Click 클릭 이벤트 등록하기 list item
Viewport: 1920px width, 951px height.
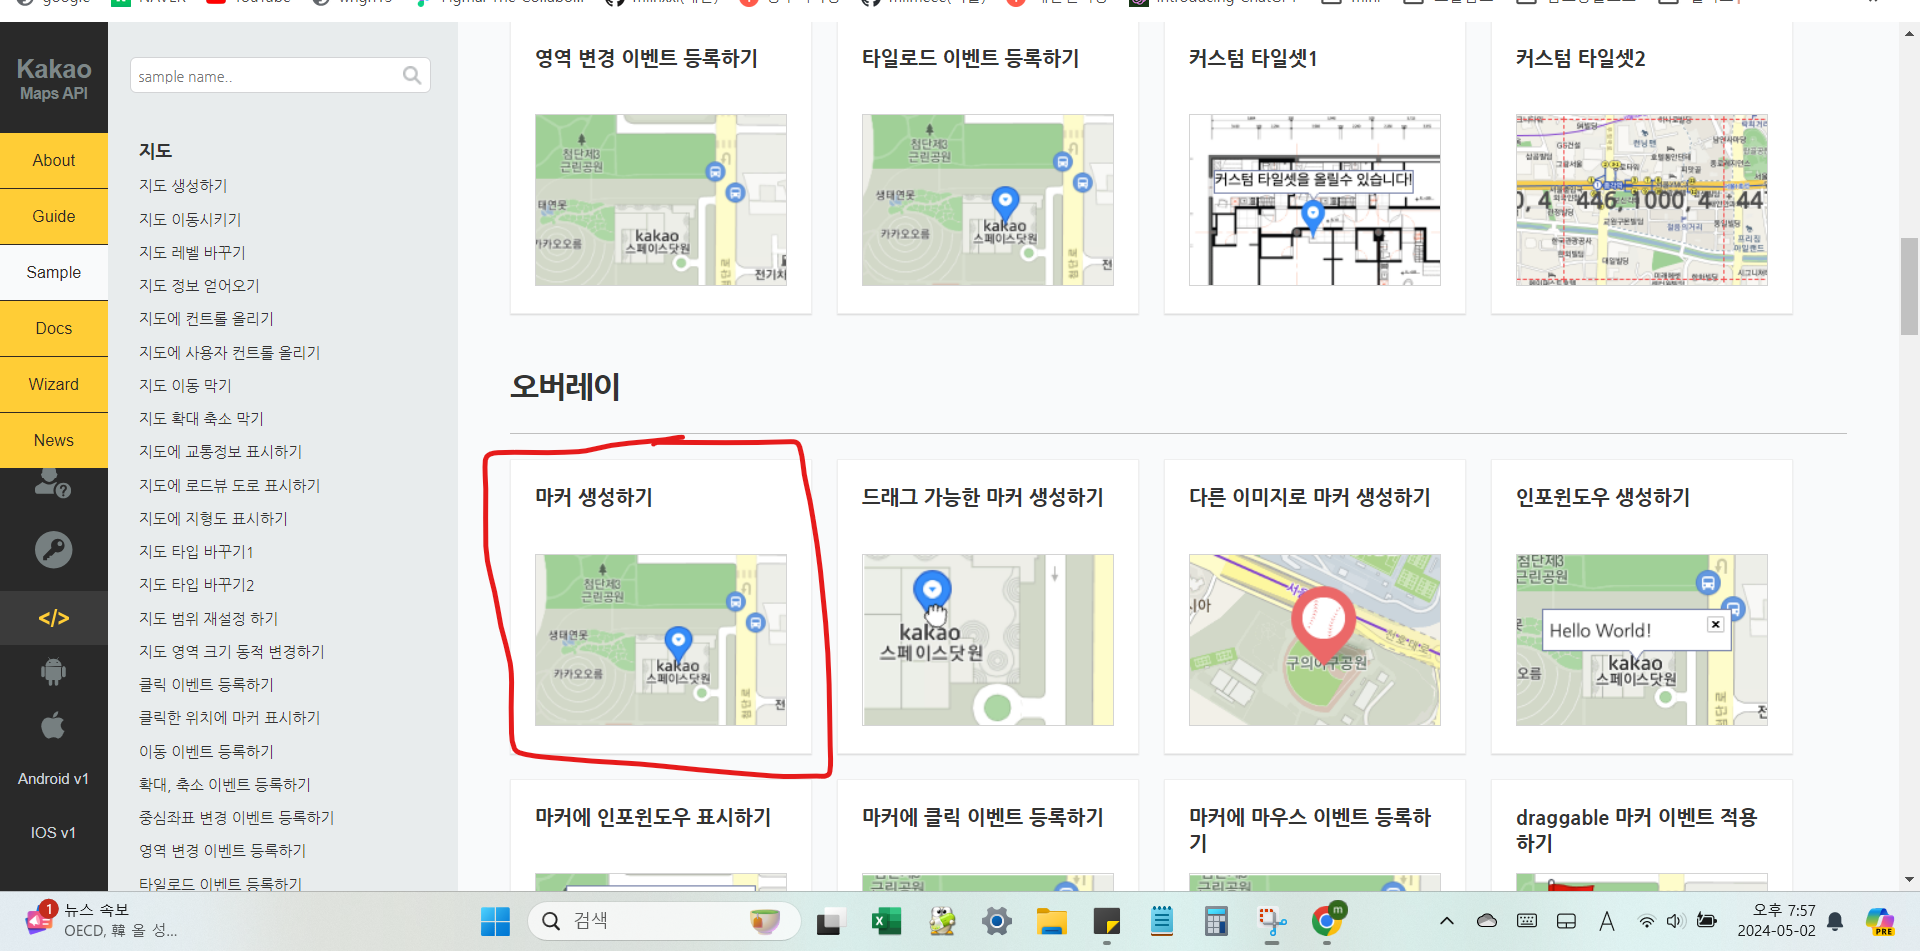tap(206, 684)
